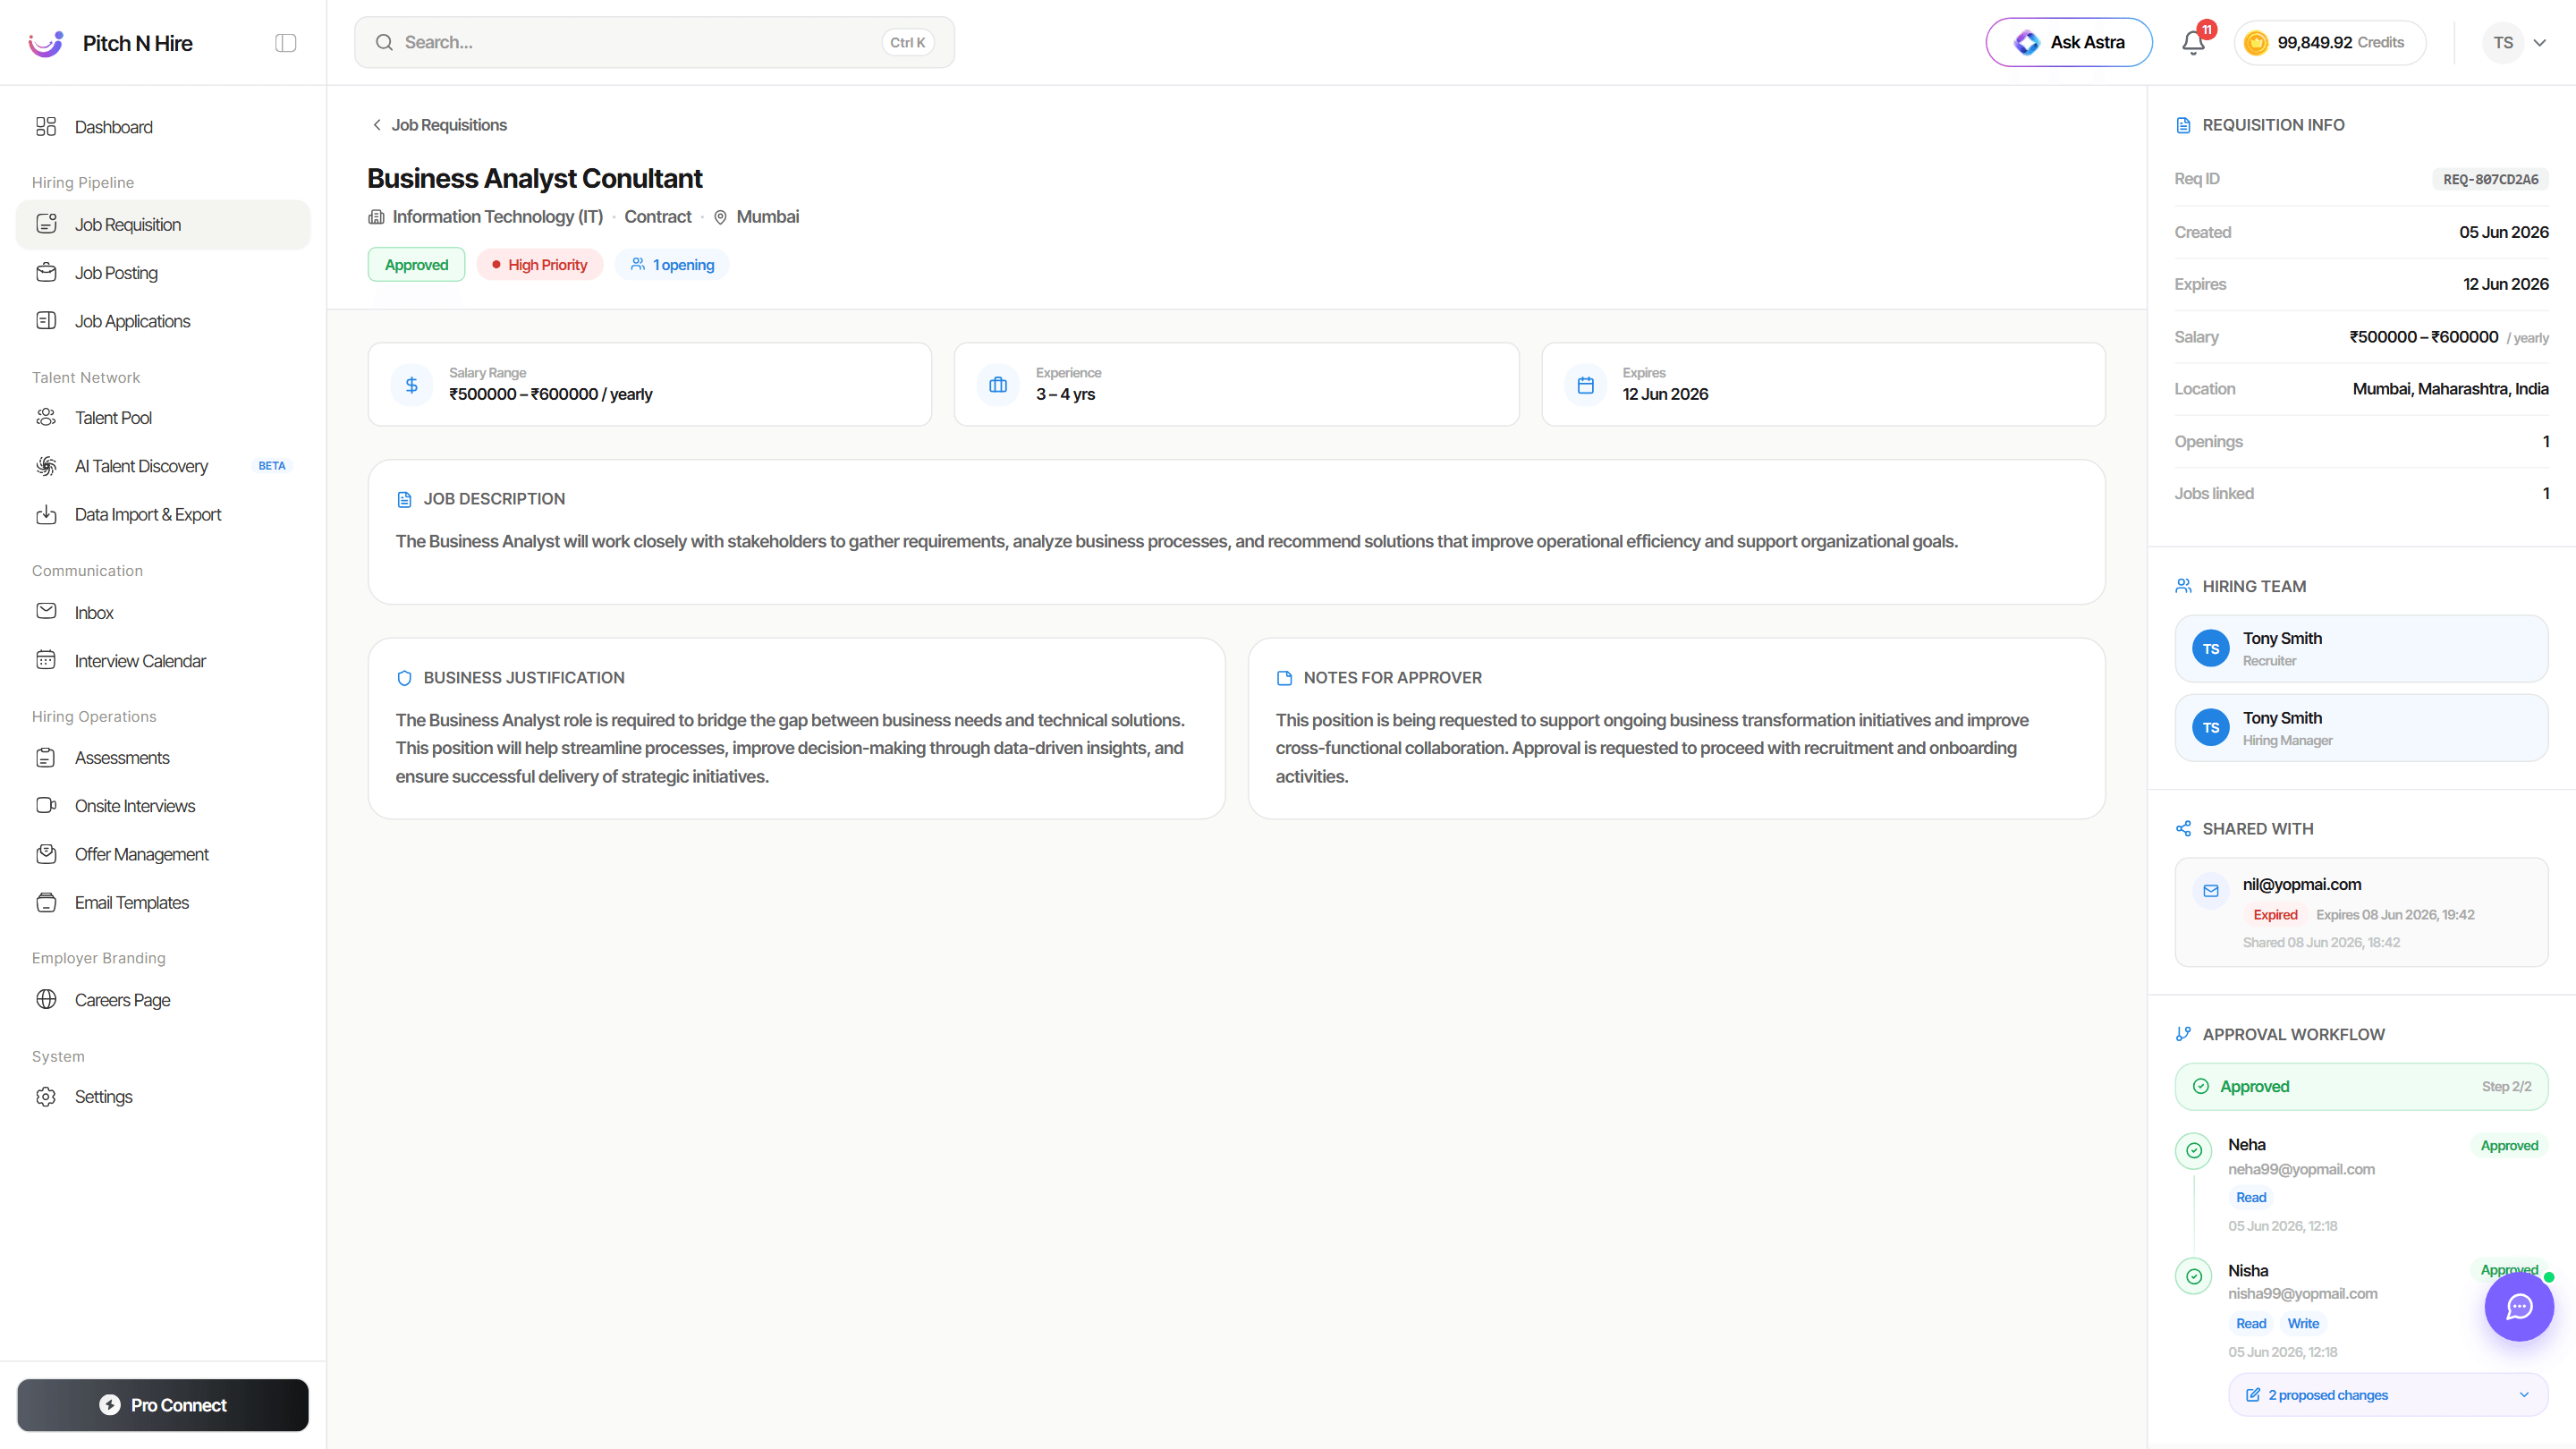
Task: Open Job Requisition in sidebar
Action: [x=163, y=225]
